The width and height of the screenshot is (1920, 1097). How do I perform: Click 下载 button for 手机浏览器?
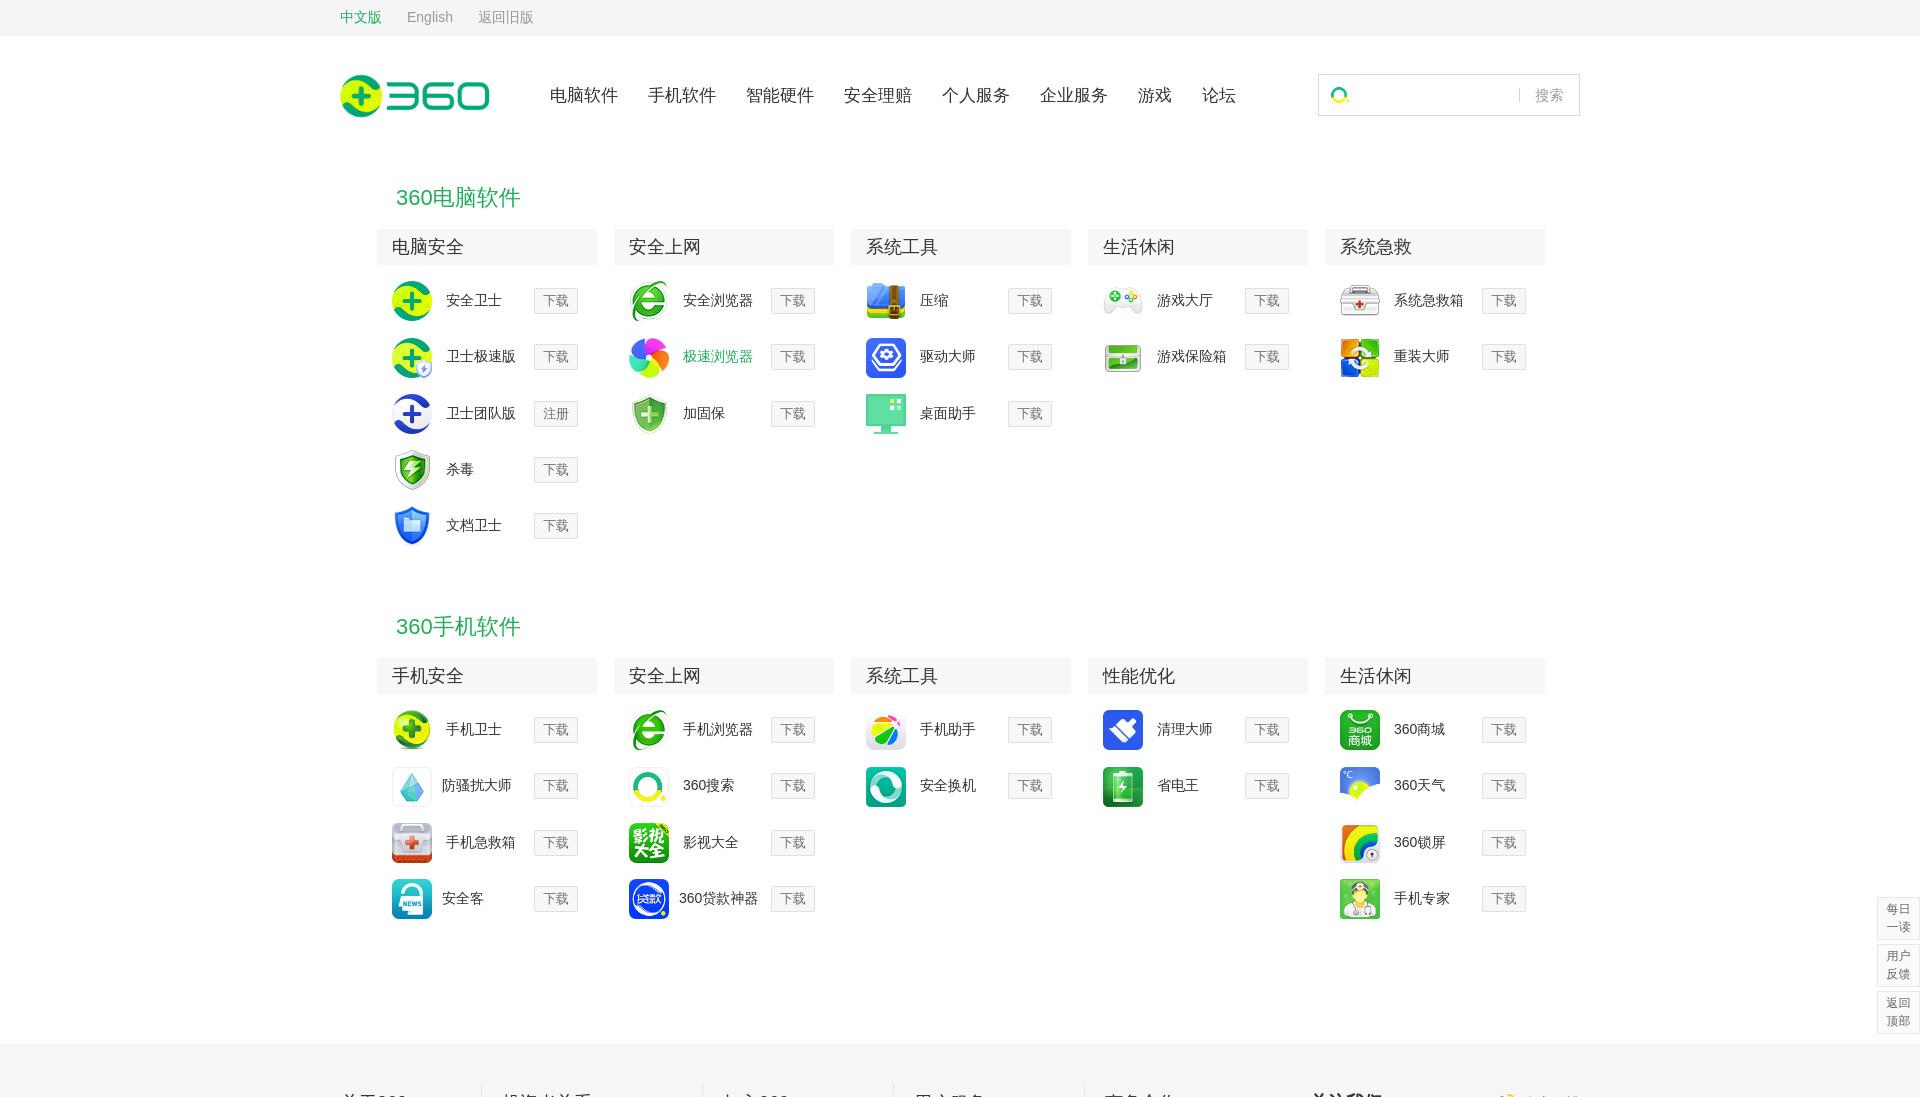[x=793, y=730]
